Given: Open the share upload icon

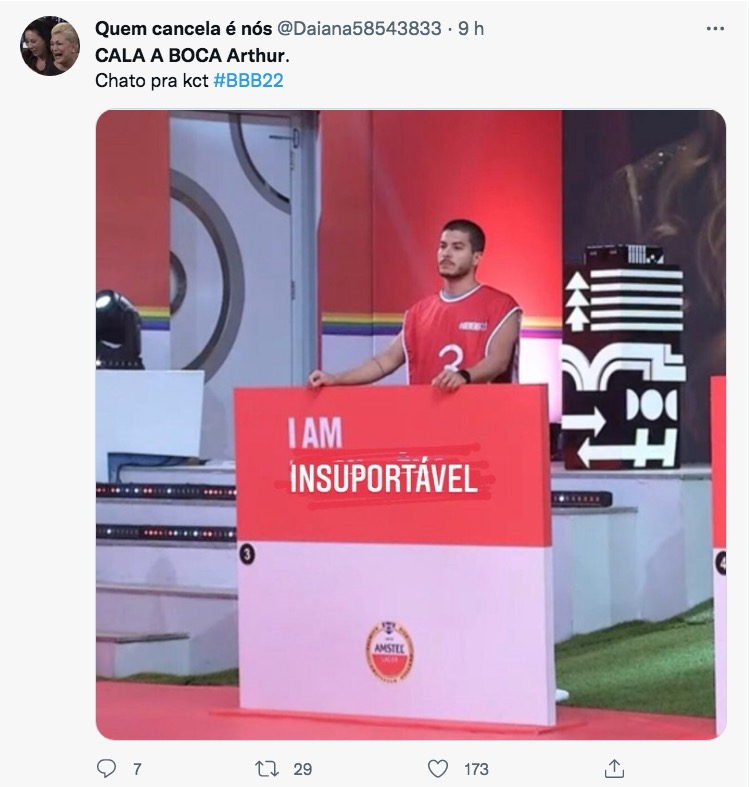Looking at the screenshot, I should coord(613,768).
